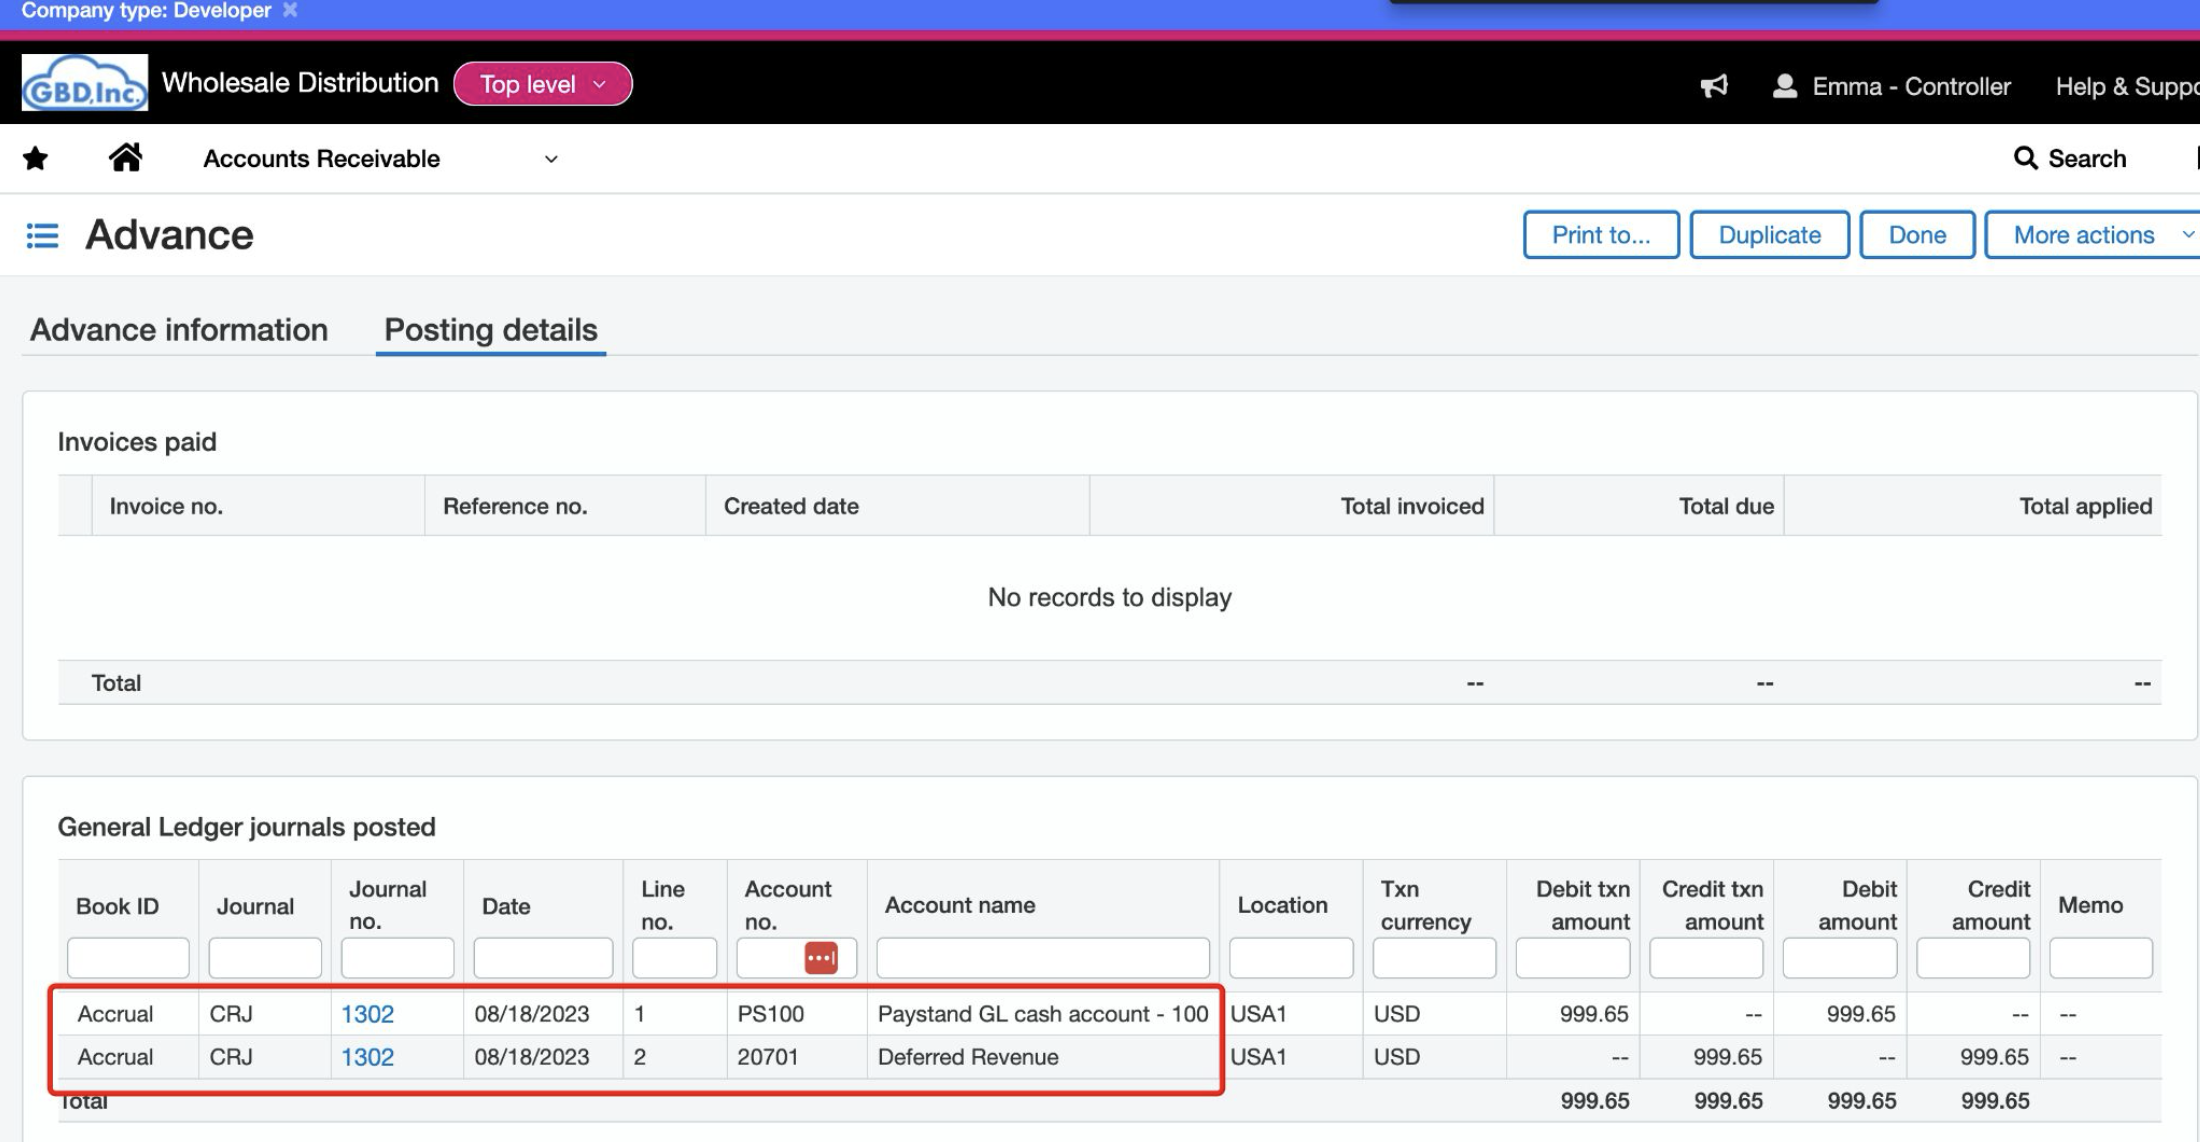Click the Print to... button
Image resolution: width=2200 pixels, height=1142 pixels.
tap(1601, 235)
